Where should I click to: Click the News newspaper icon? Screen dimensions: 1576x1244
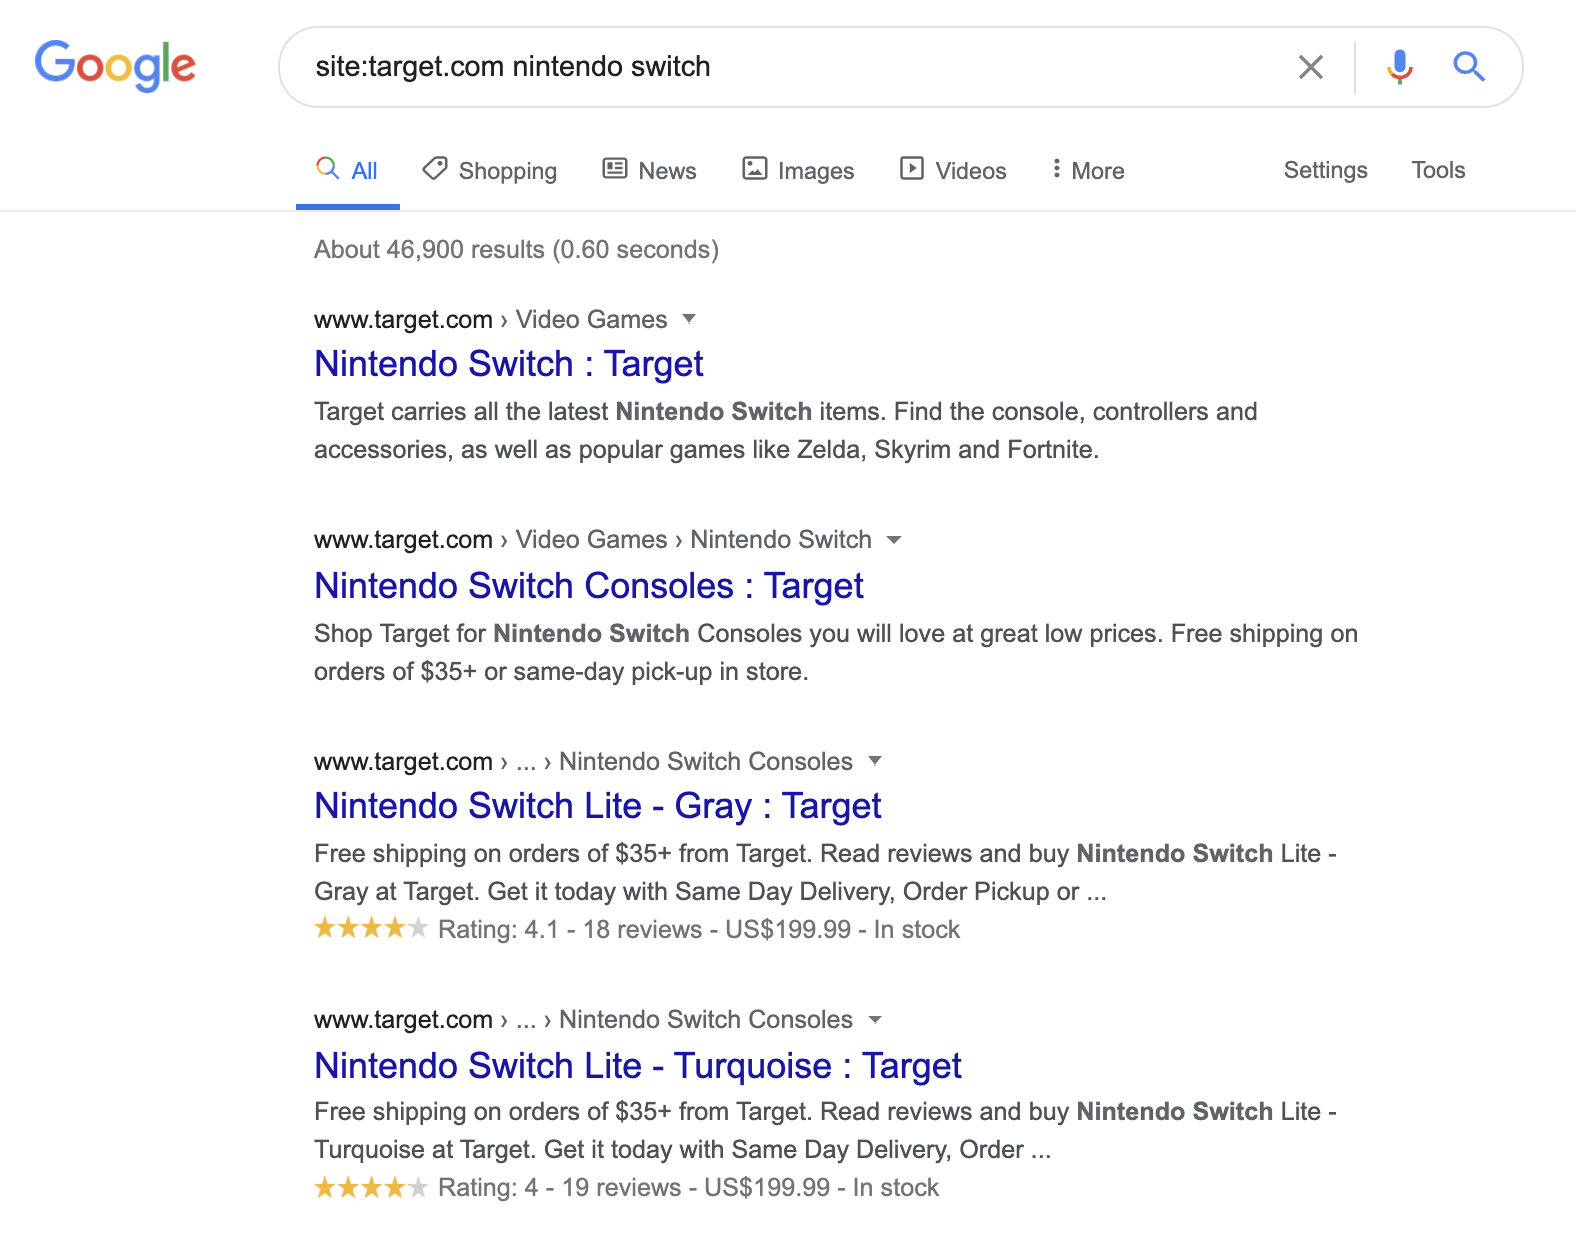click(x=614, y=169)
